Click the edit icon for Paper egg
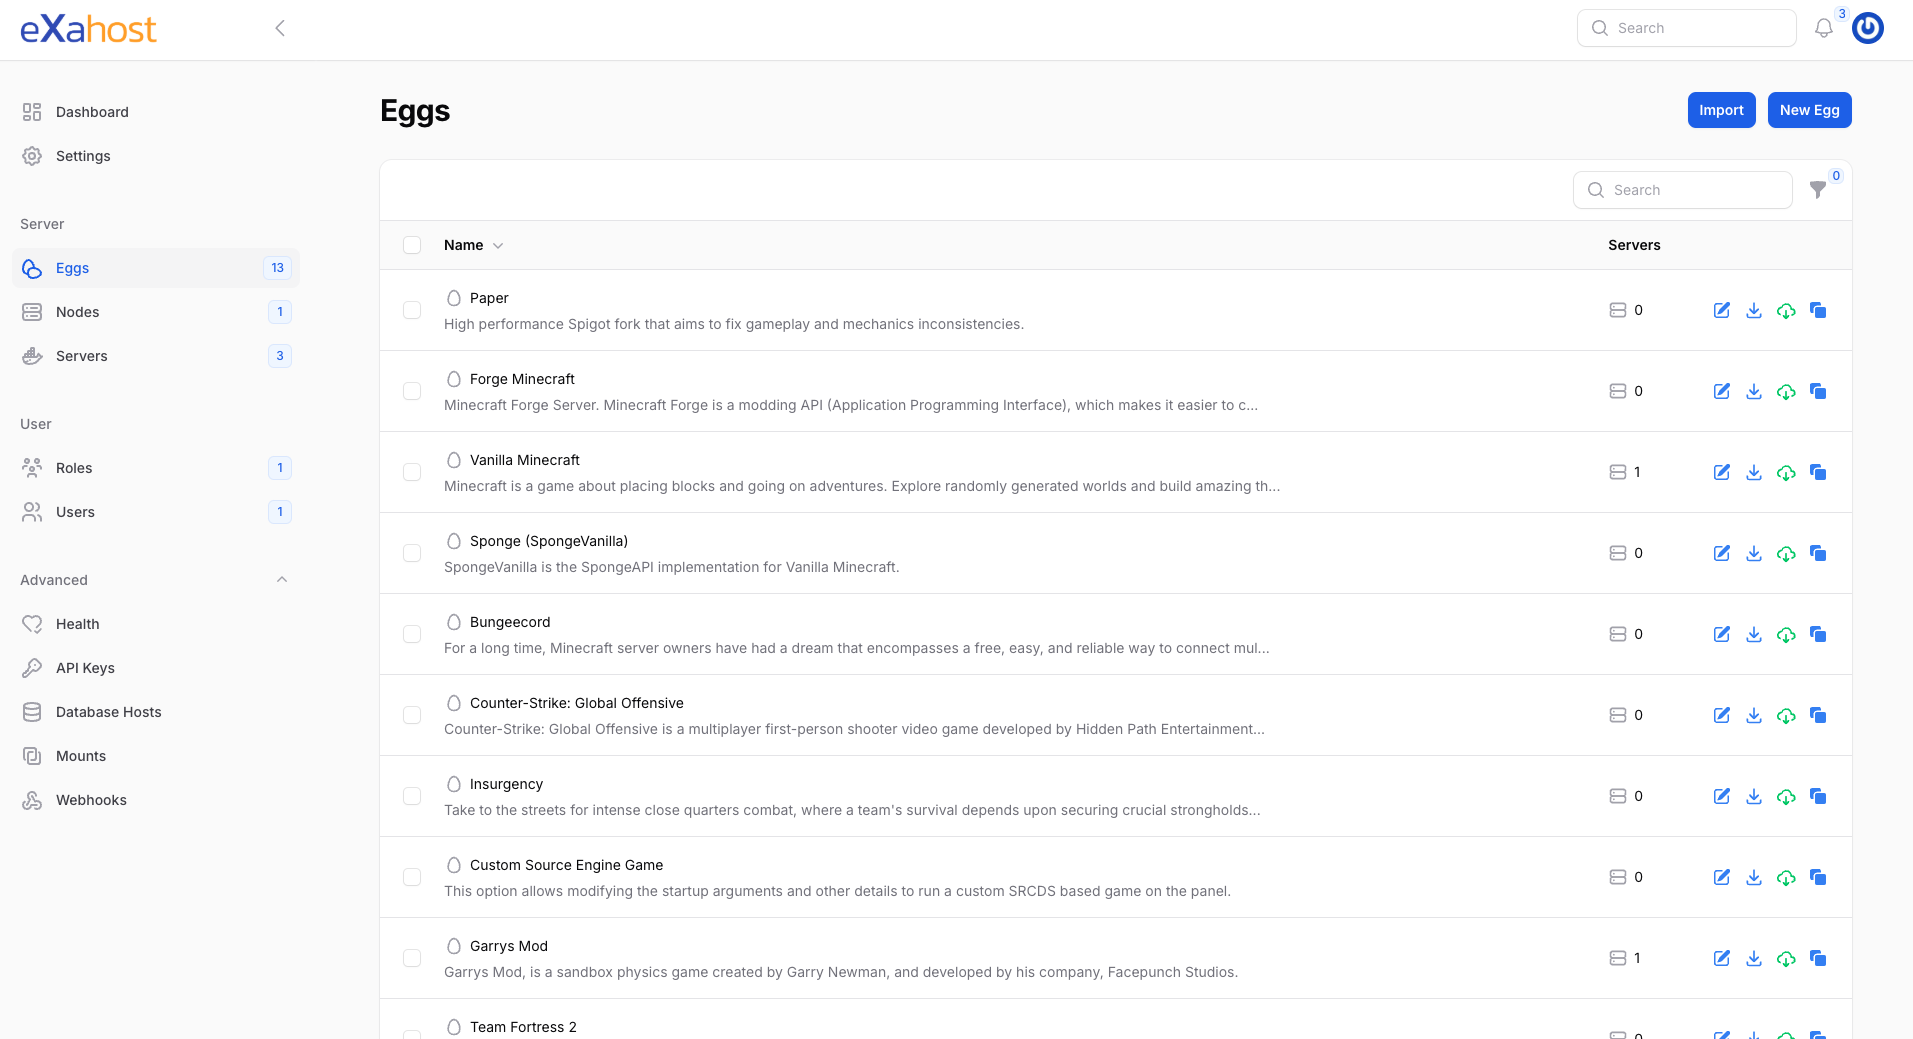The width and height of the screenshot is (1913, 1039). [1721, 310]
